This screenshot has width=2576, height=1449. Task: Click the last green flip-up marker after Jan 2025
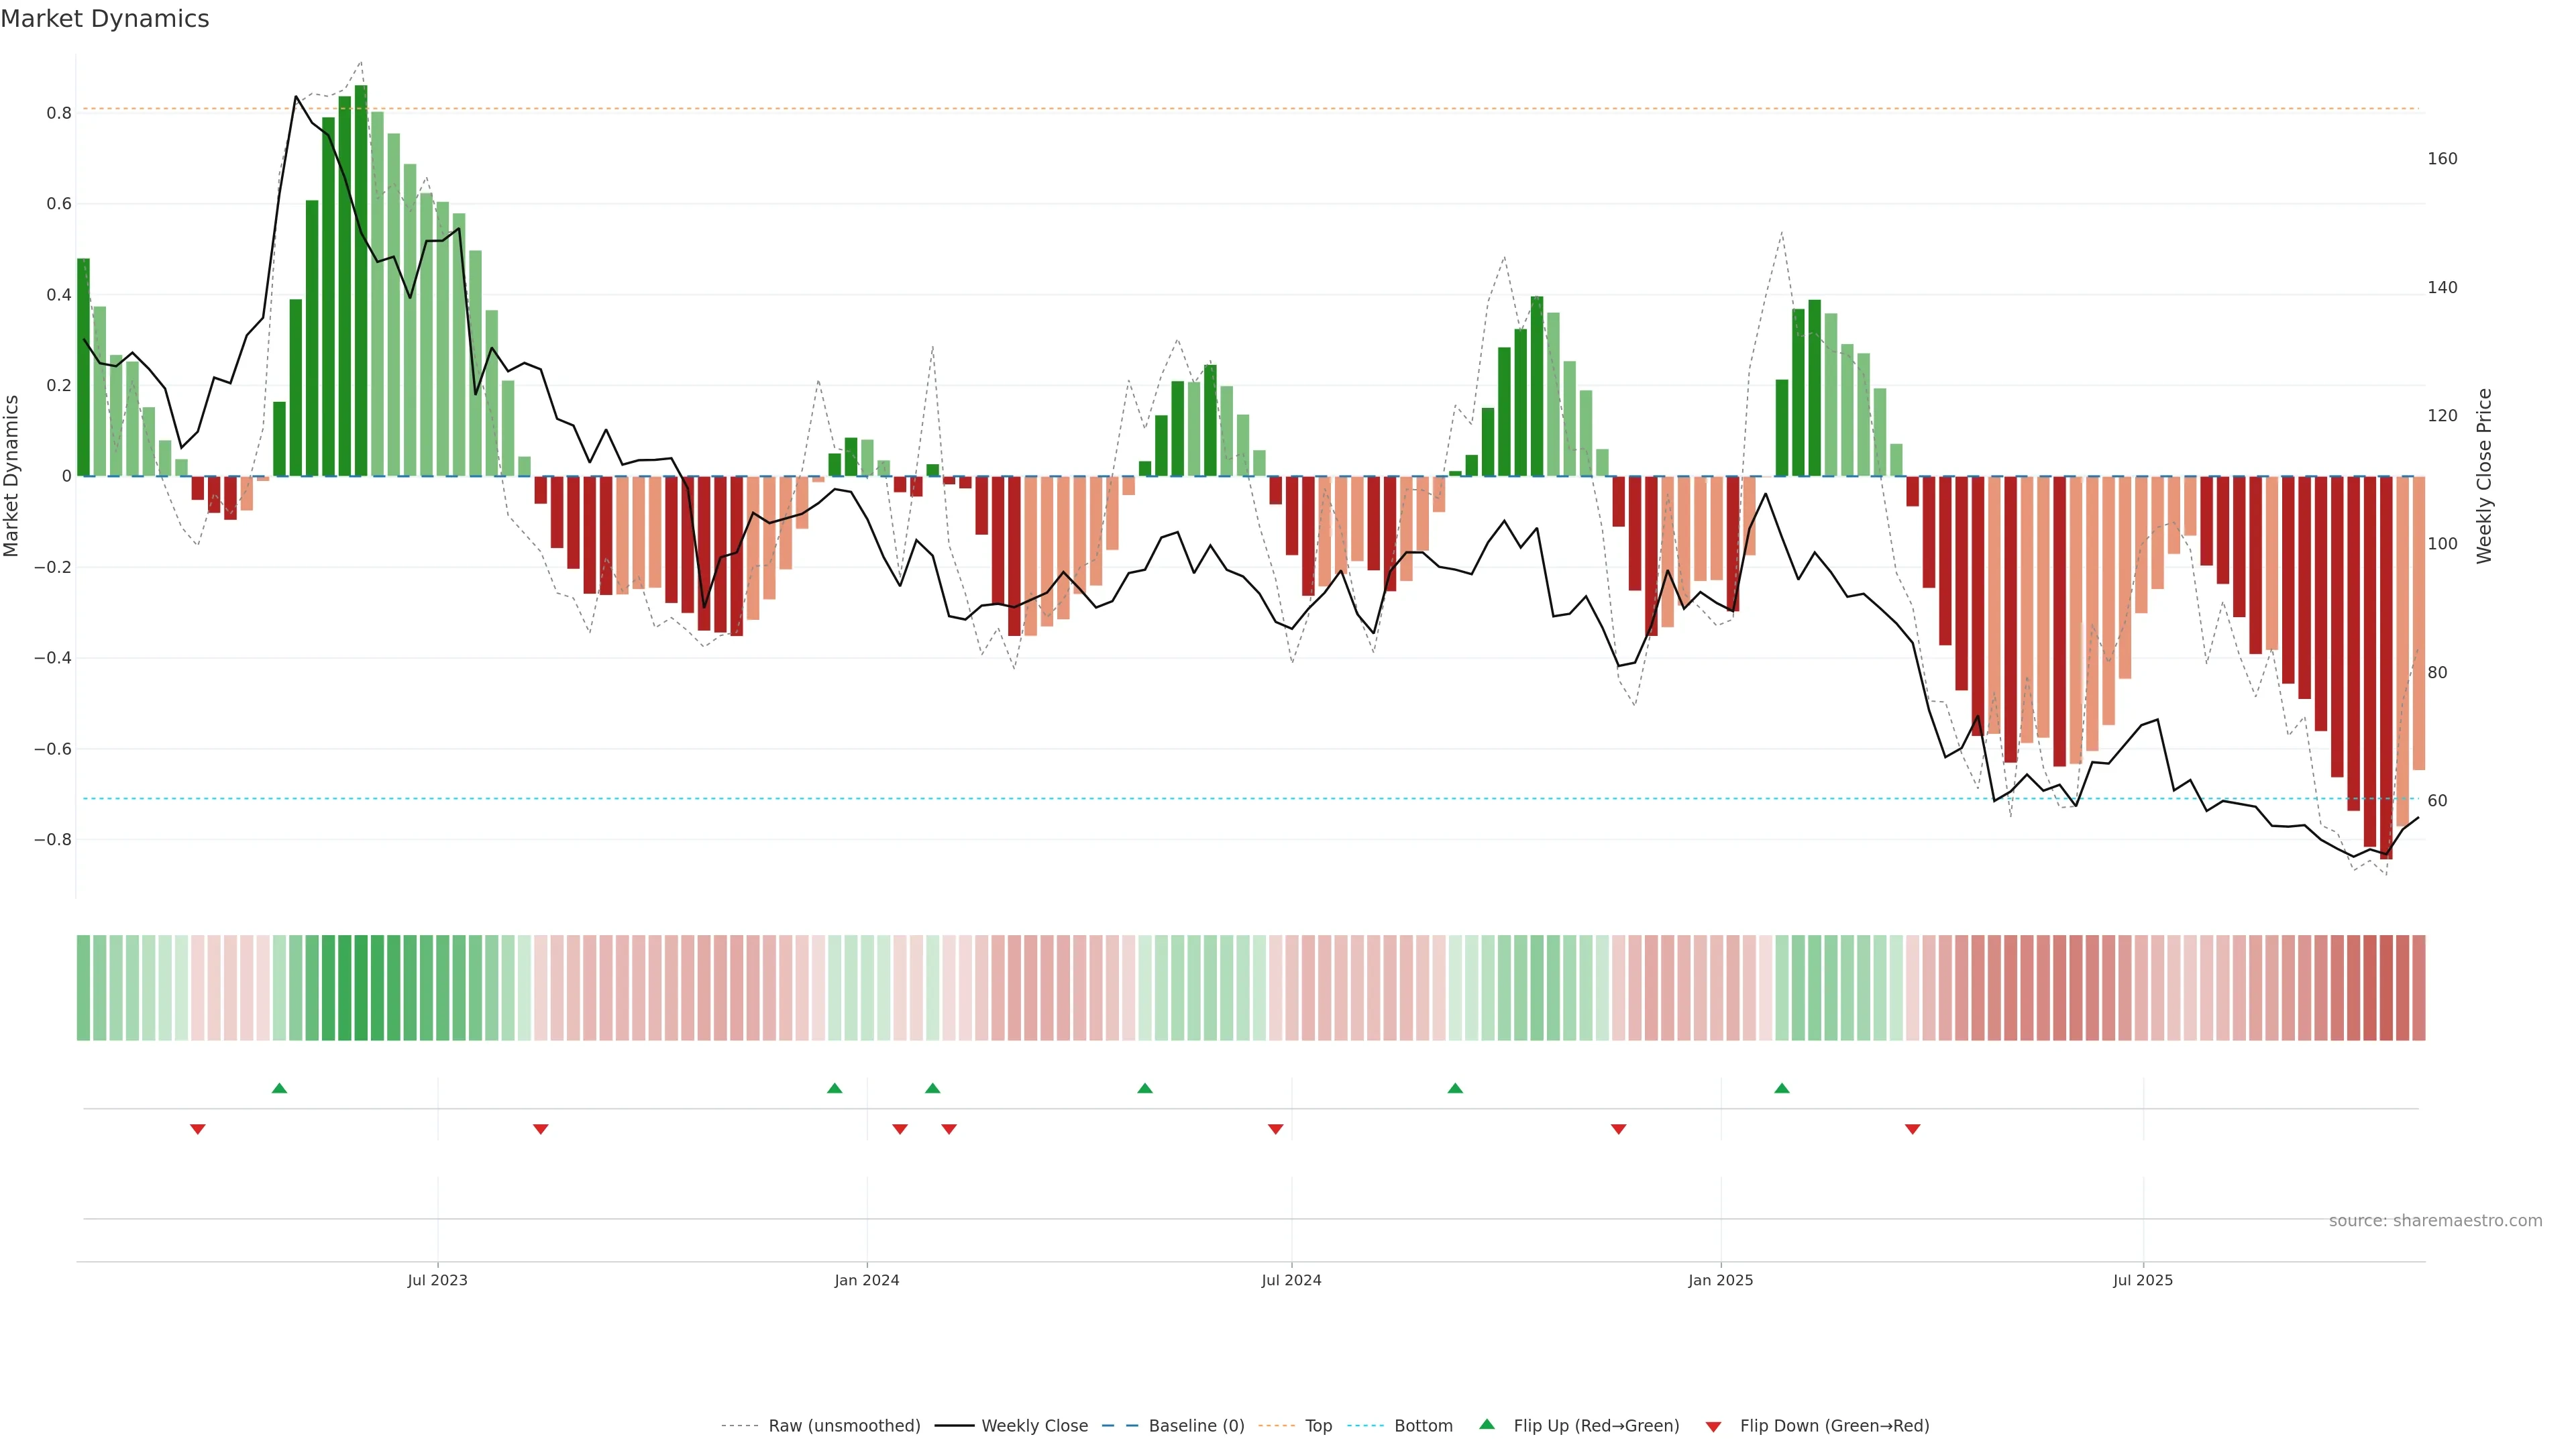1782,1088
